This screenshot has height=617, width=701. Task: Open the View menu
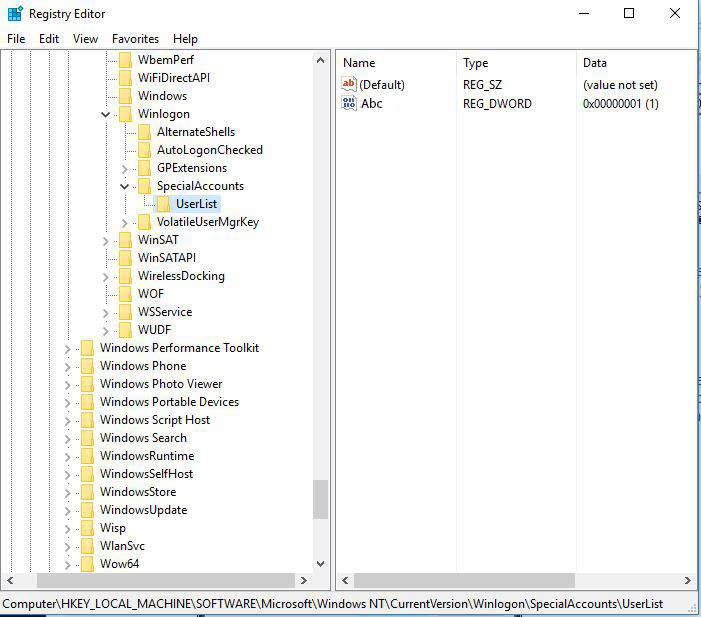[85, 39]
